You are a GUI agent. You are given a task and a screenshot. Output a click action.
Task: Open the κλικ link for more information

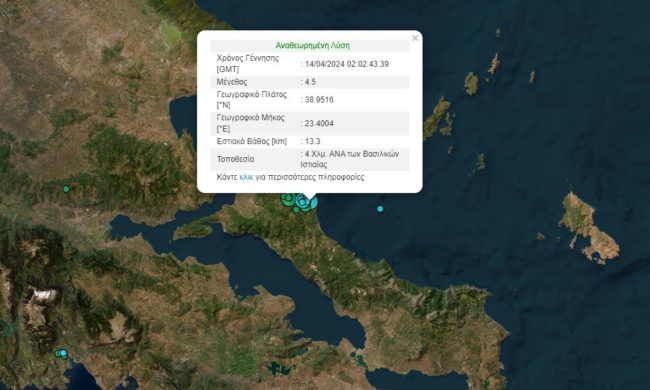tap(246, 177)
